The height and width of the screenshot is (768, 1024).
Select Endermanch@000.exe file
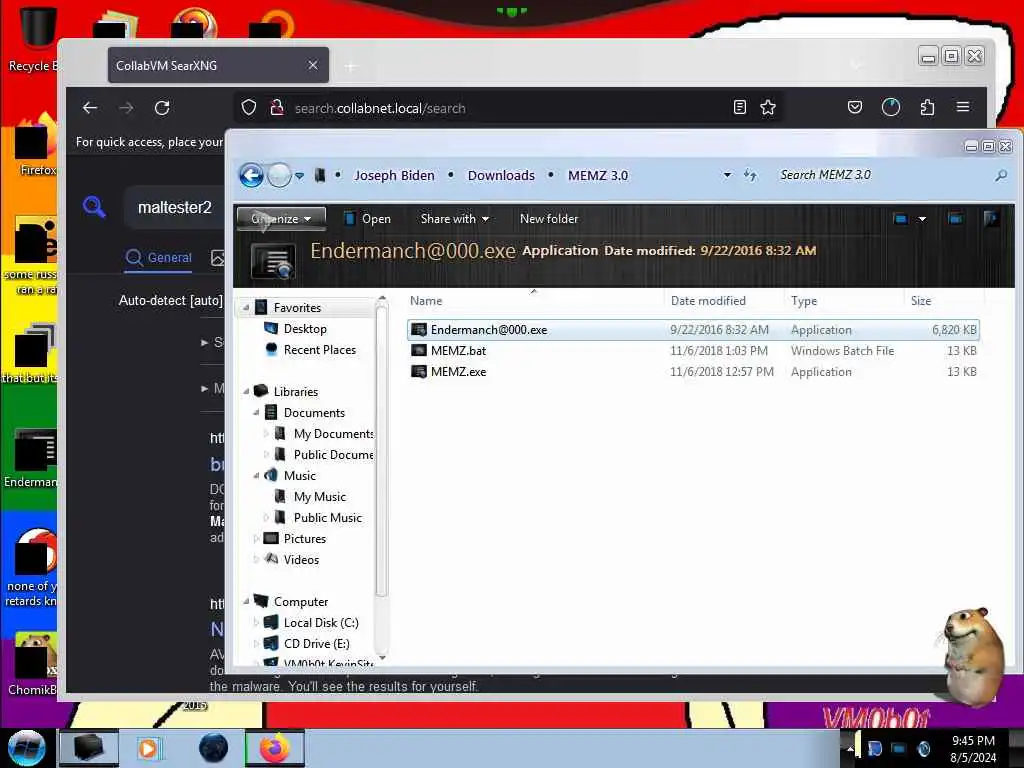point(693,330)
